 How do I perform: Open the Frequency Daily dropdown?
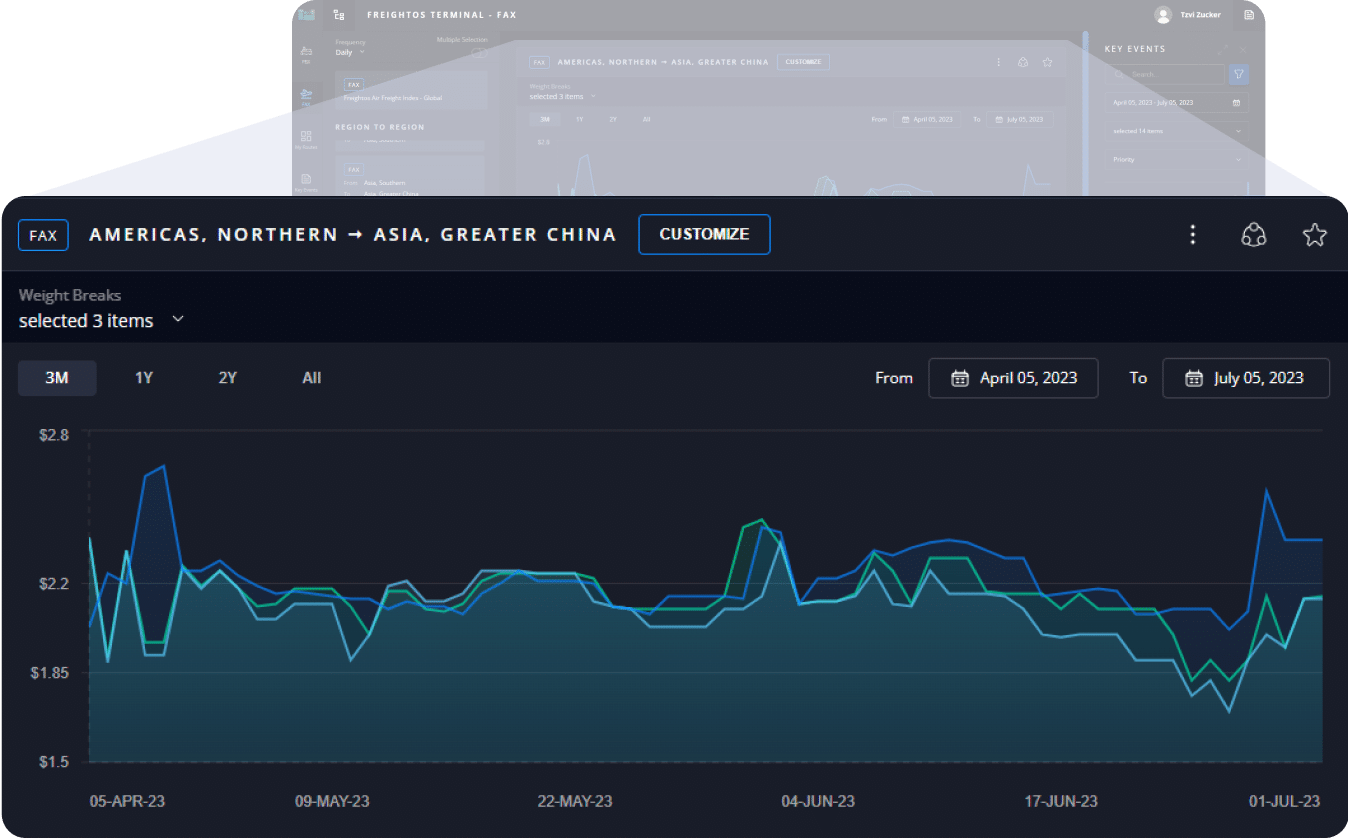350,52
